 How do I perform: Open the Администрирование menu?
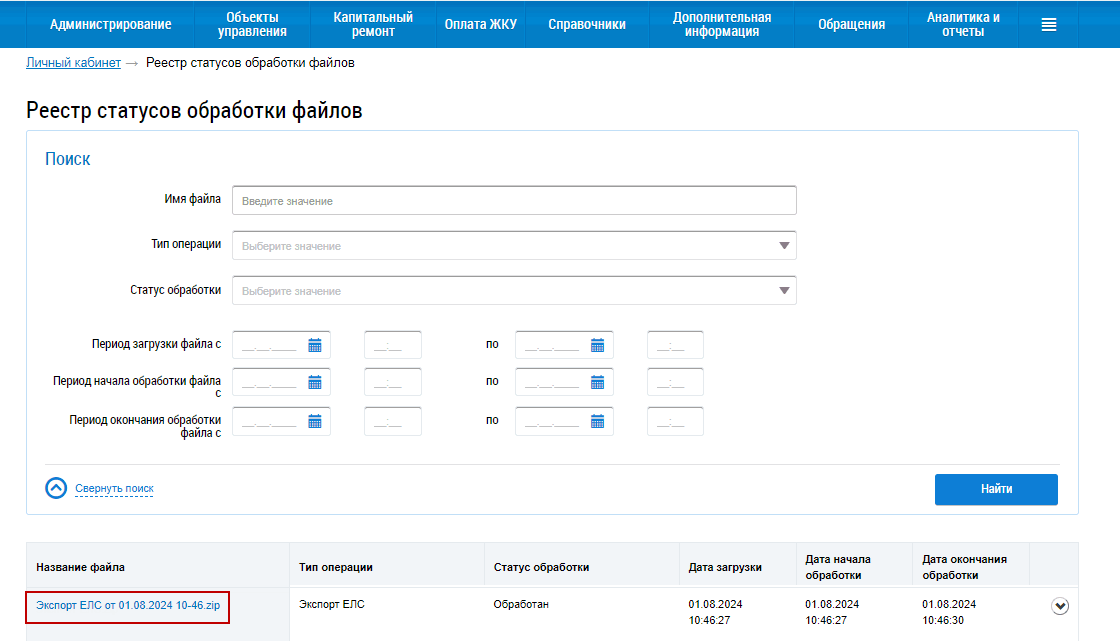coord(111,24)
